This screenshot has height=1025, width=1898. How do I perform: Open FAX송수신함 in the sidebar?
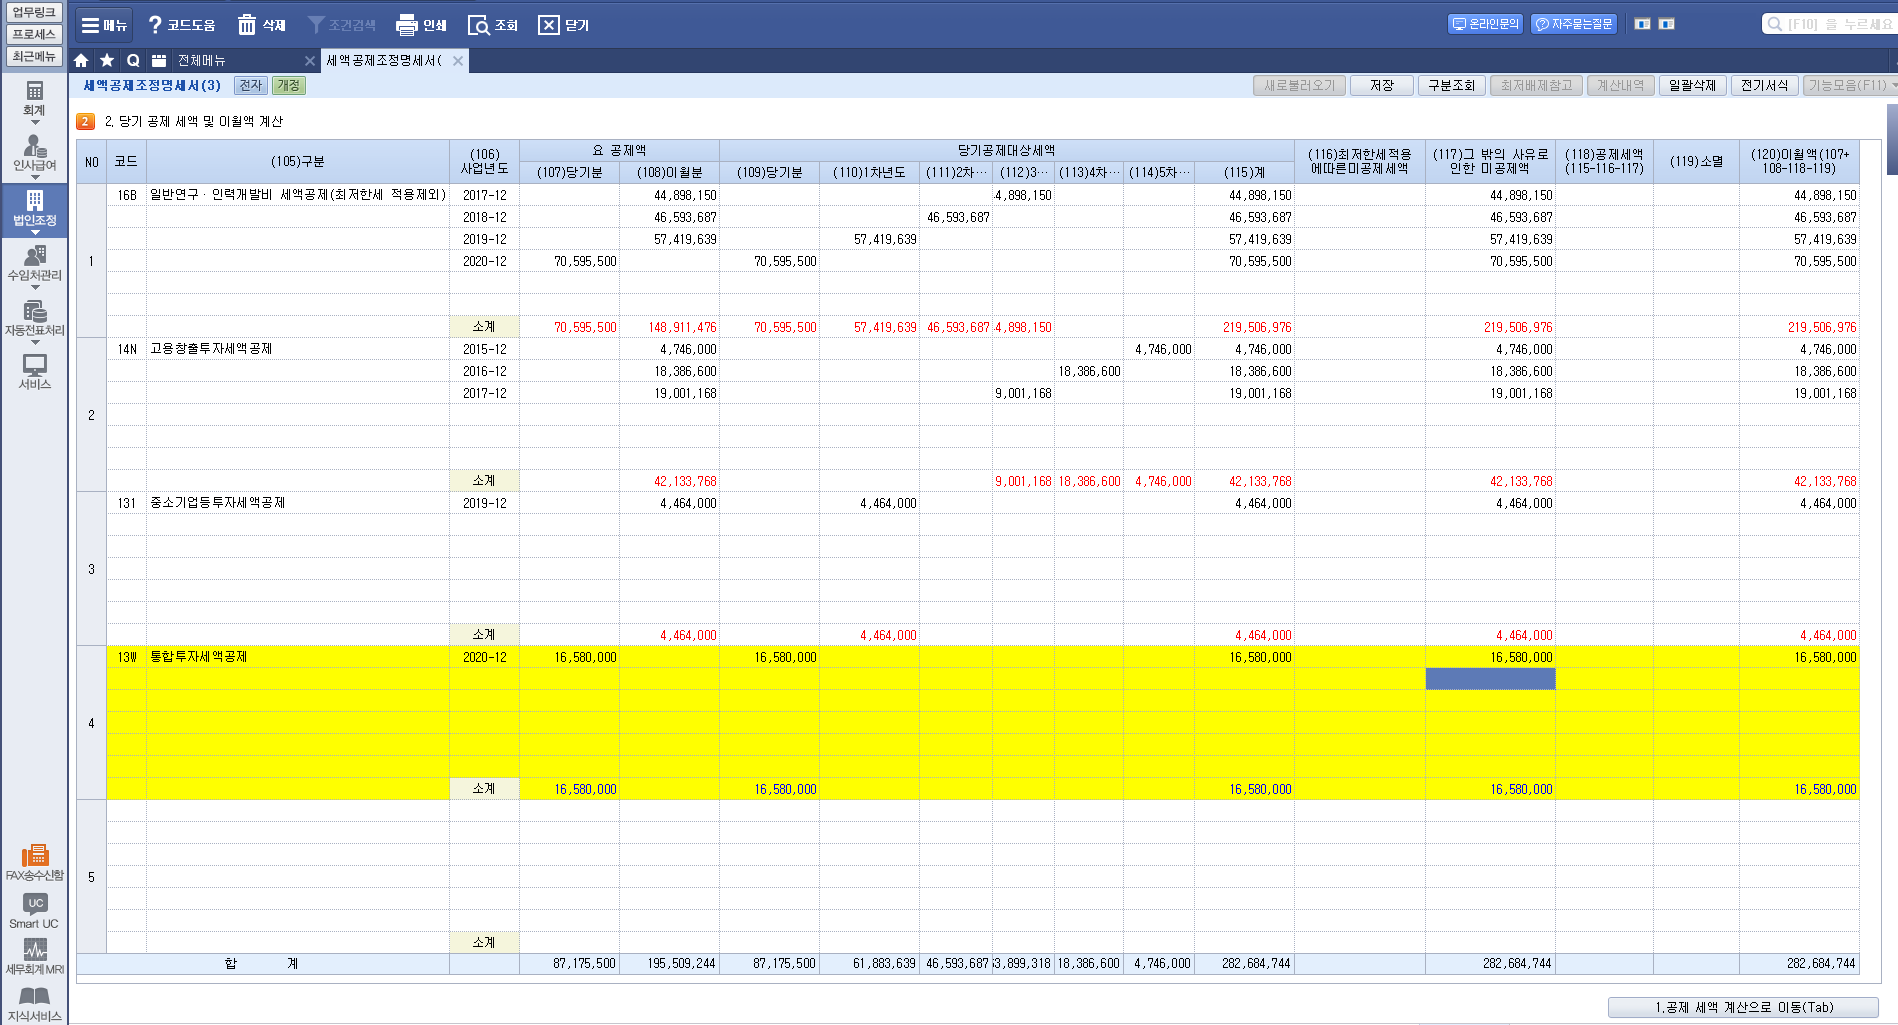tap(34, 862)
